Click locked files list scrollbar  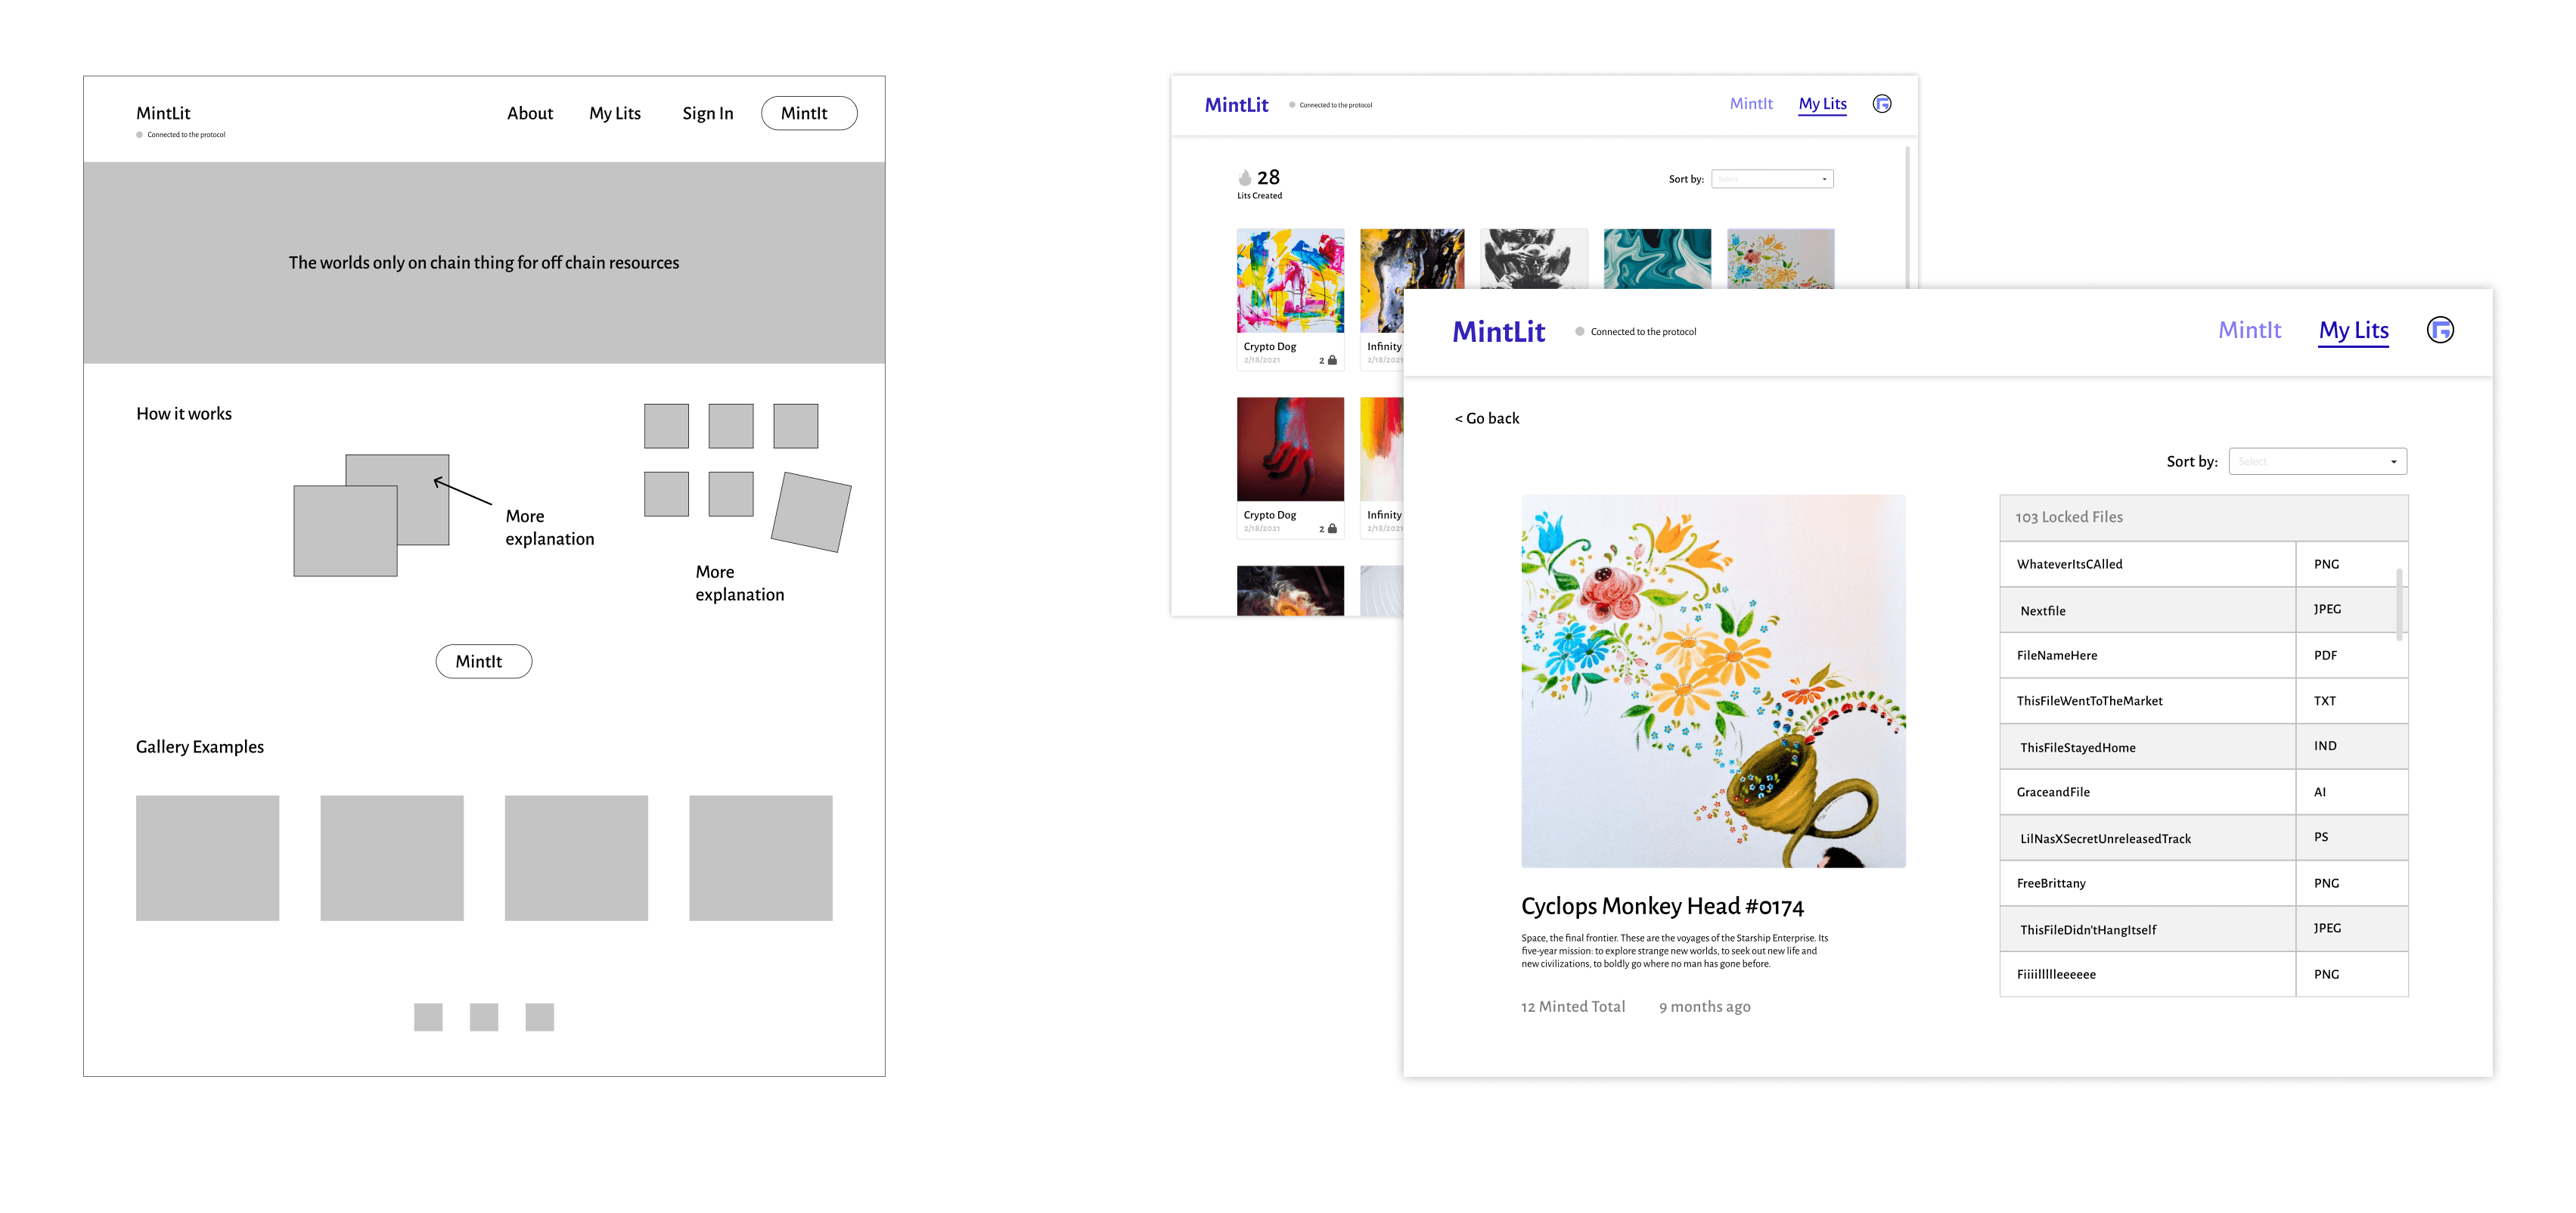(x=2399, y=604)
